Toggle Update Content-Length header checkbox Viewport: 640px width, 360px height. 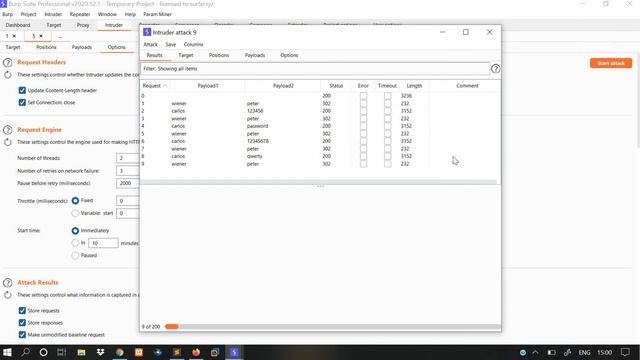(22, 91)
